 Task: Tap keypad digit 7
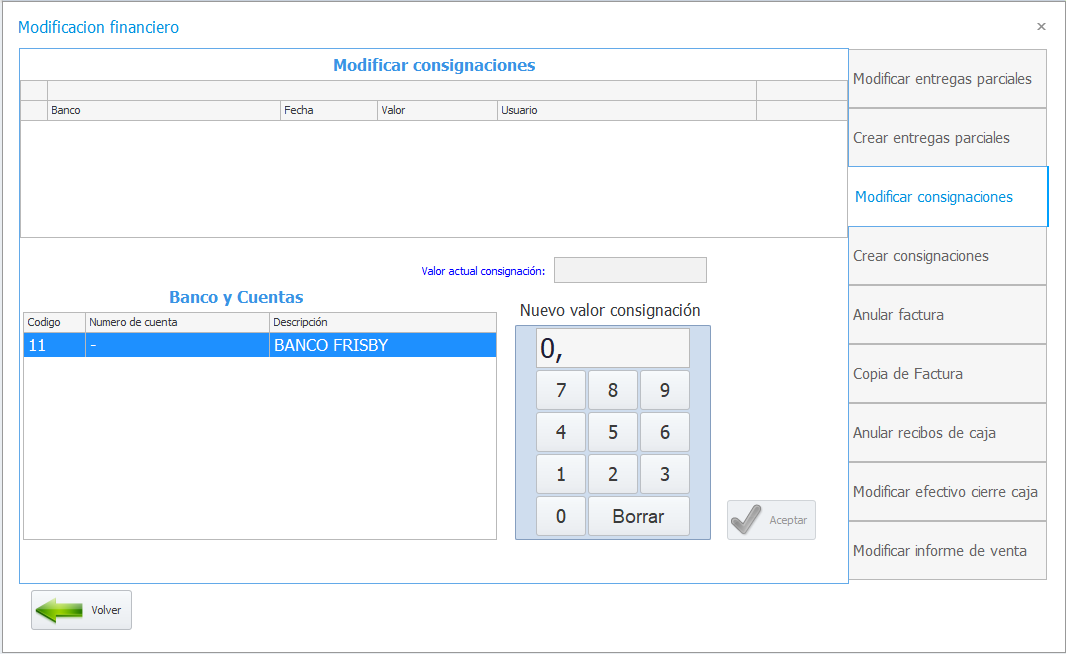[x=561, y=390]
